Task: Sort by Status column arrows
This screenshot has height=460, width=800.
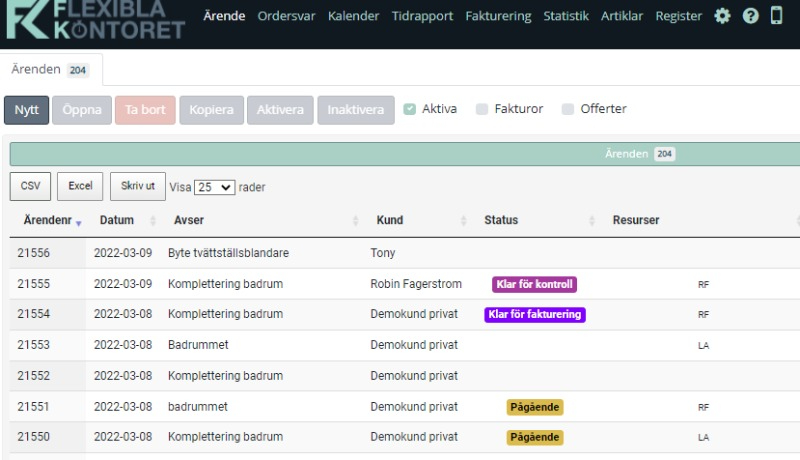Action: 592,220
